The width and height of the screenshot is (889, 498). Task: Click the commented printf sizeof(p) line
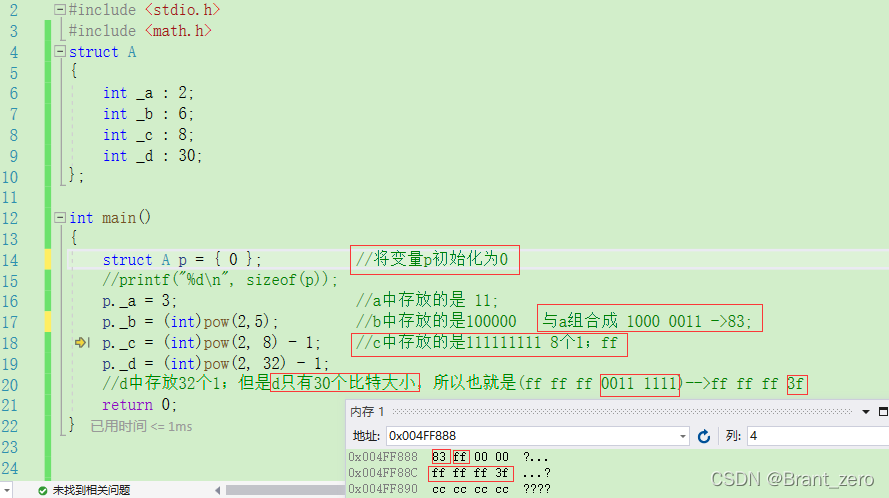point(220,280)
